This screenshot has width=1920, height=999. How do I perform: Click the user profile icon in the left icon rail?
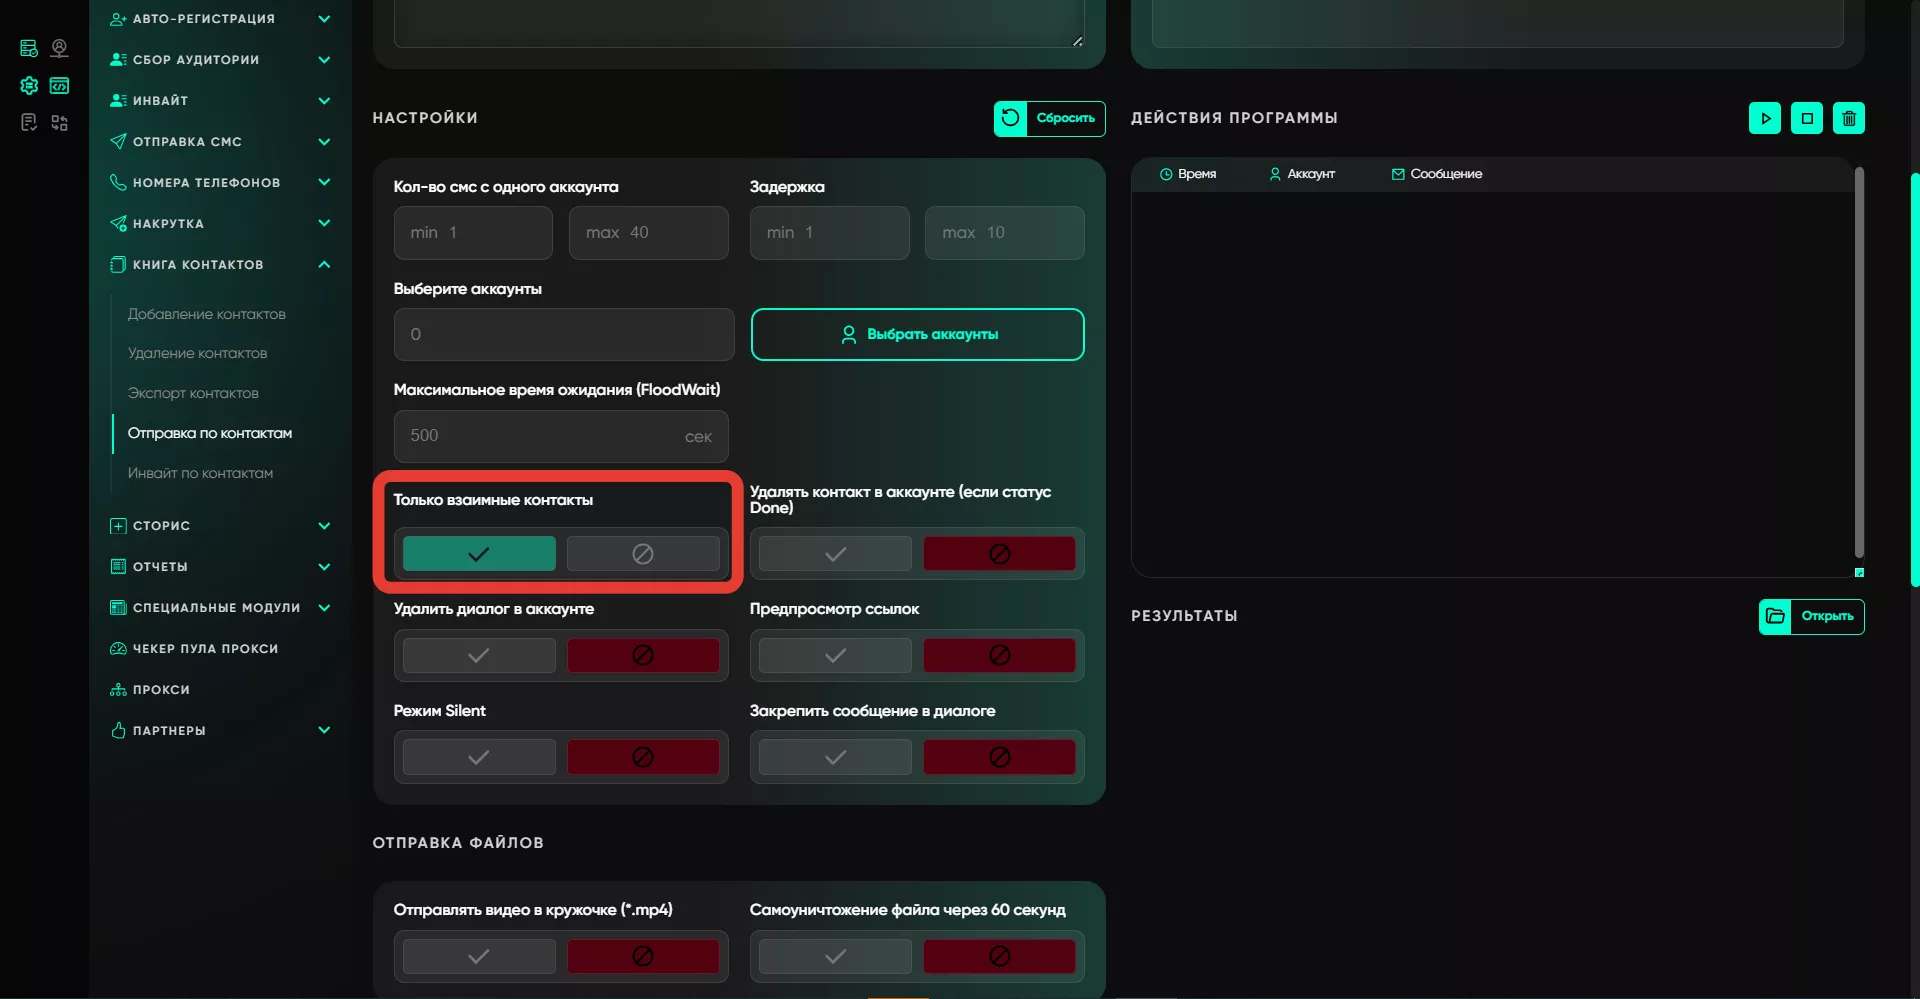[60, 48]
